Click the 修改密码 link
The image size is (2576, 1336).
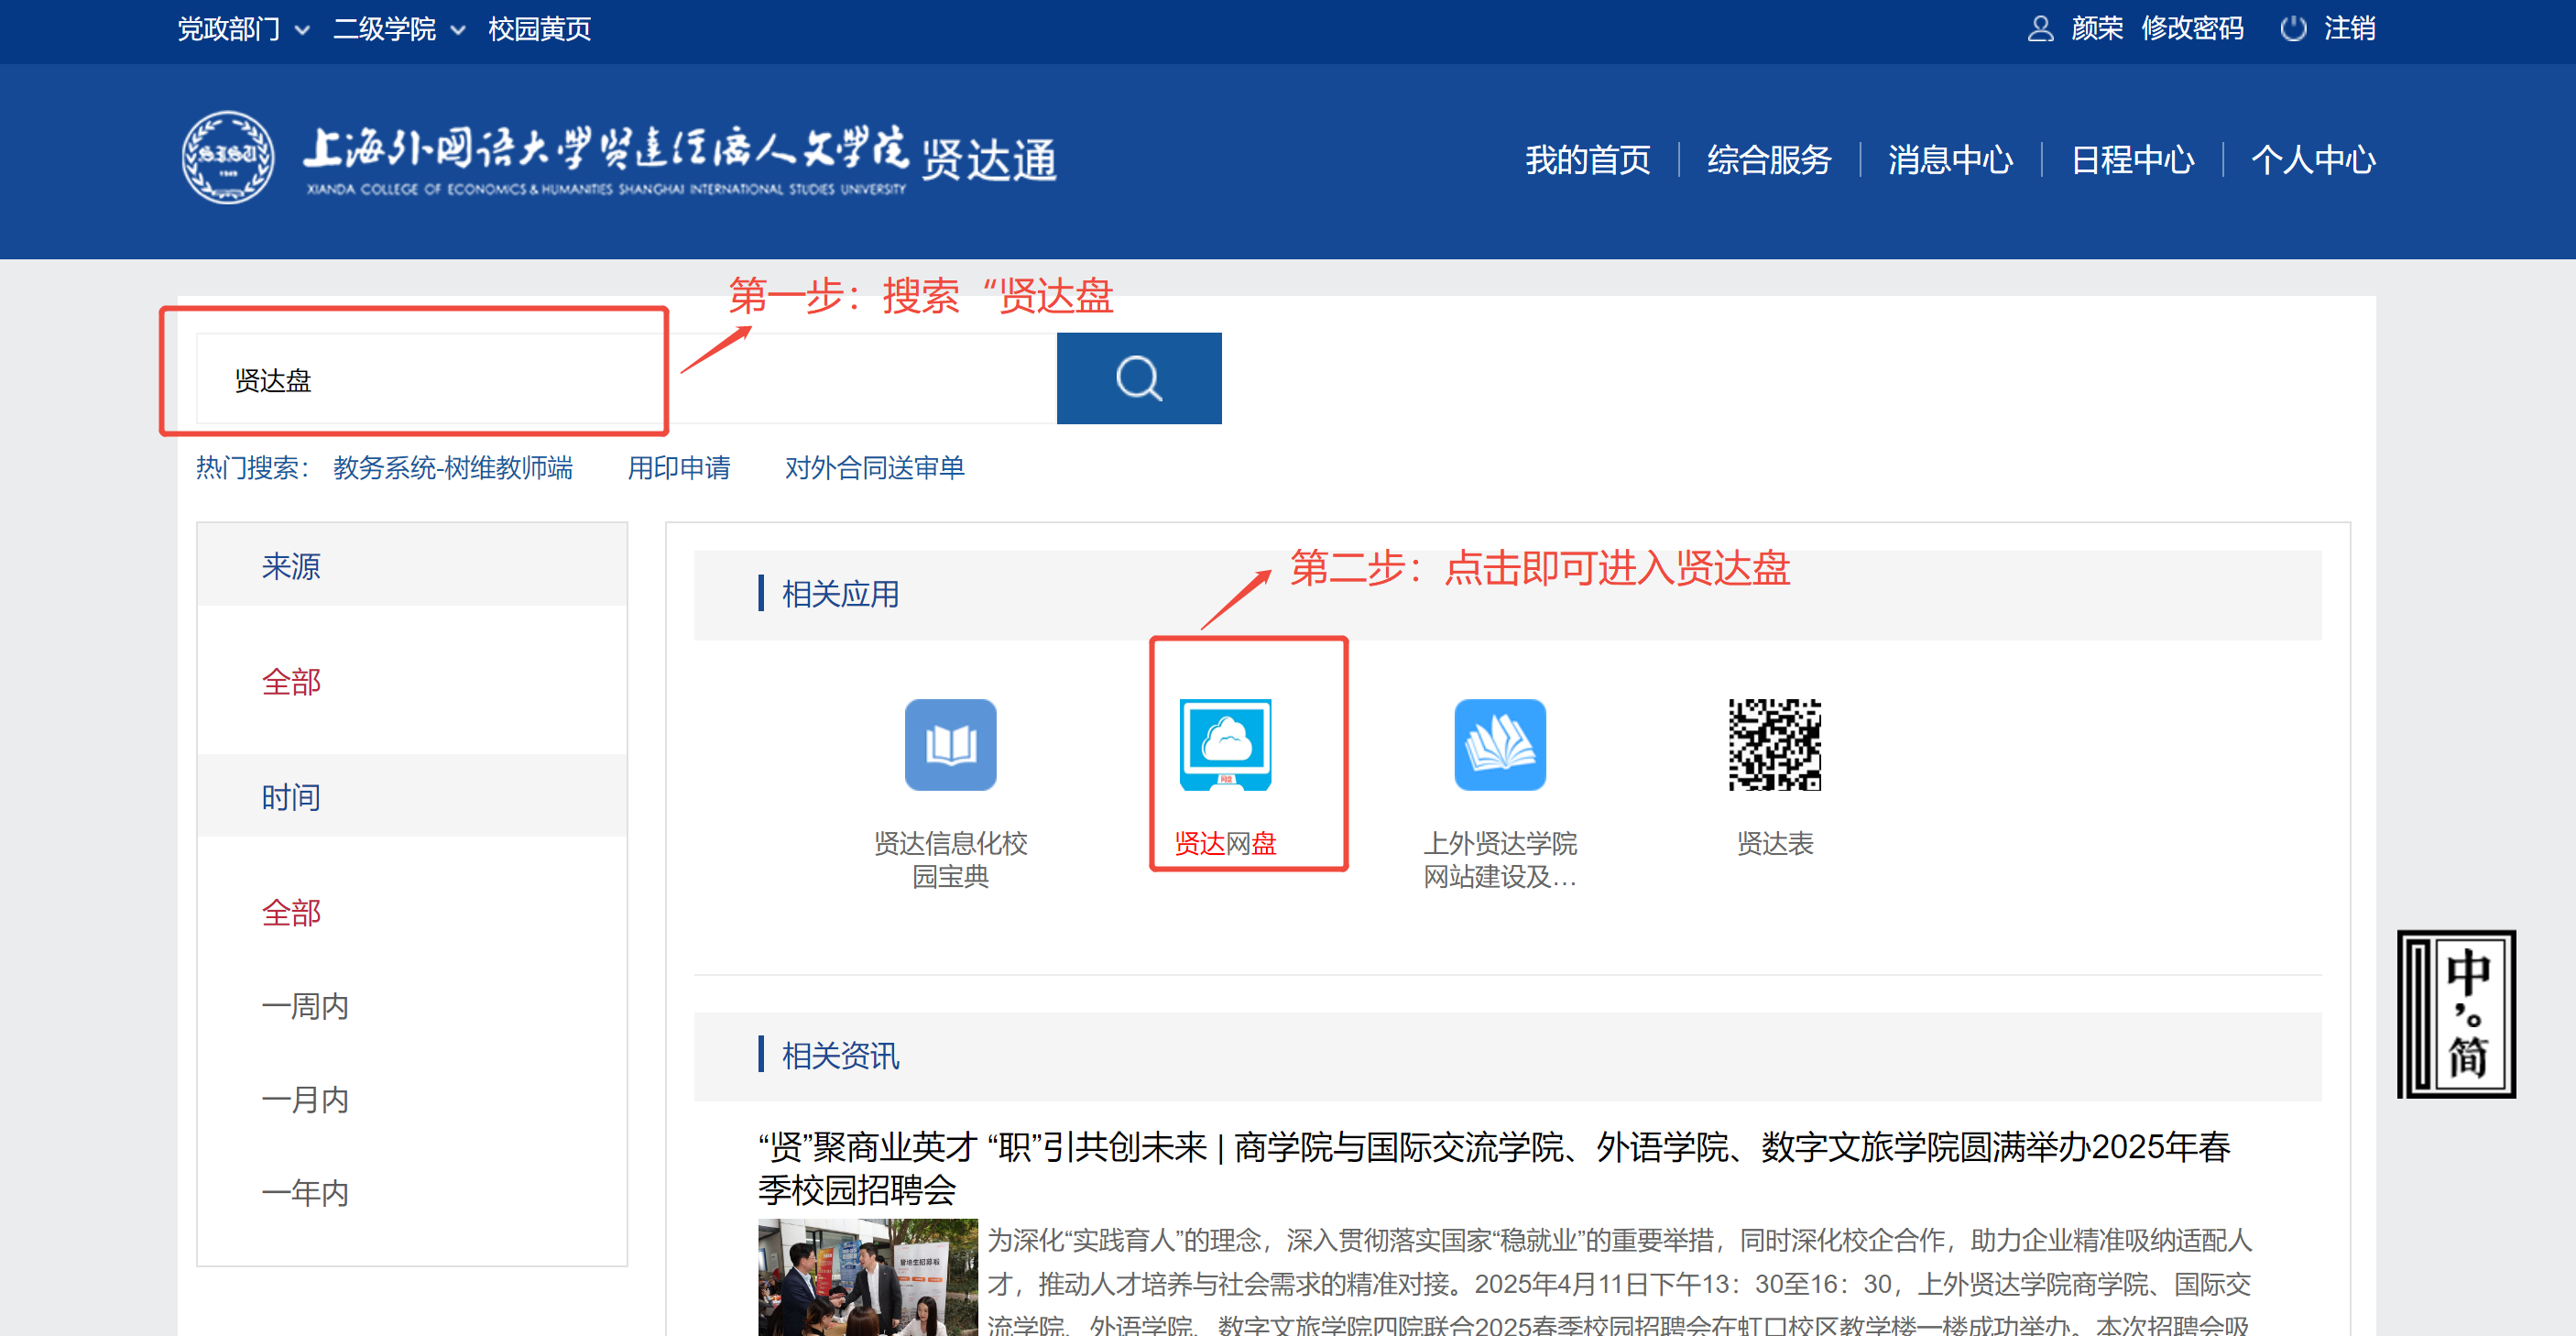[x=2192, y=28]
